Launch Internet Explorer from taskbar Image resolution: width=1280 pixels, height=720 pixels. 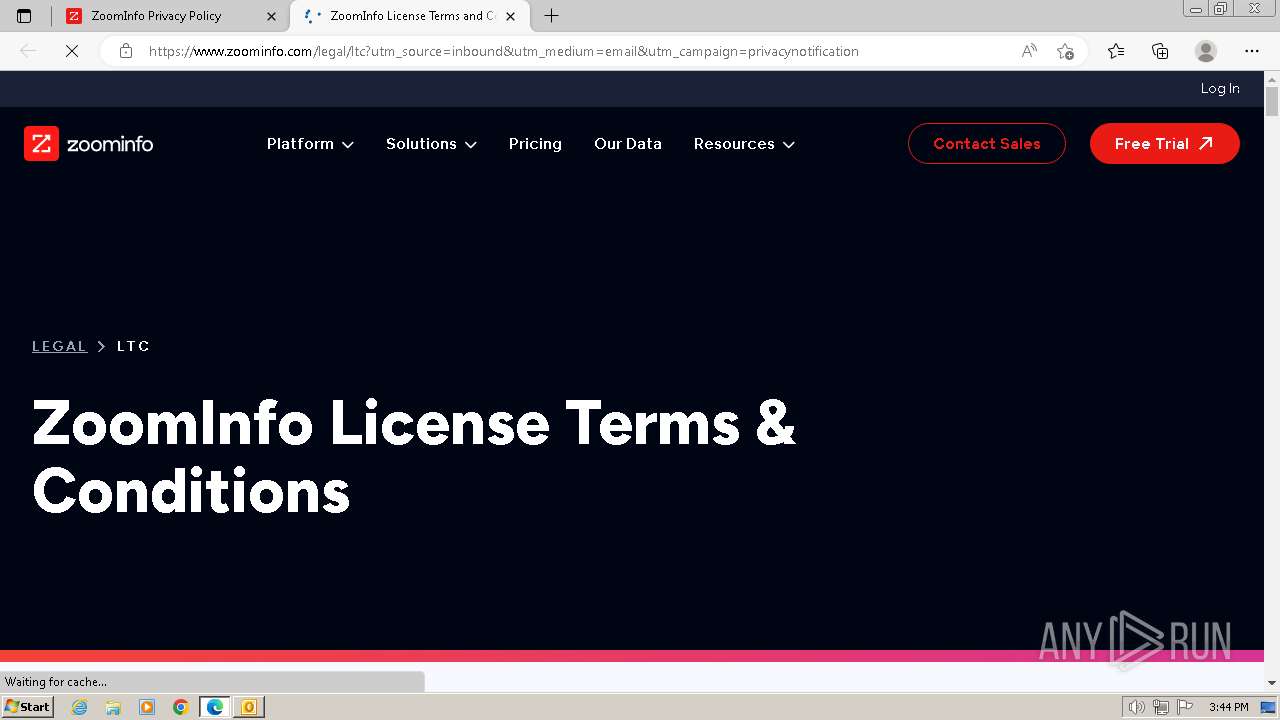(x=80, y=707)
